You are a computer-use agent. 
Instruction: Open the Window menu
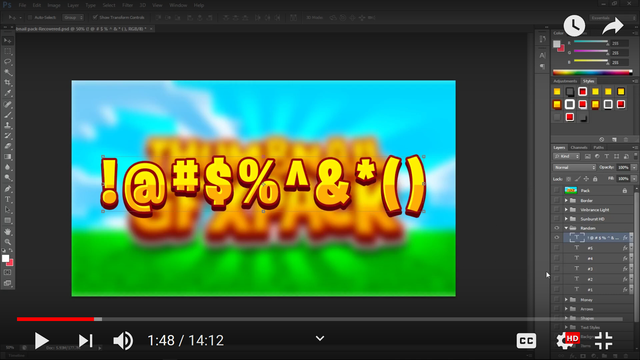click(178, 5)
